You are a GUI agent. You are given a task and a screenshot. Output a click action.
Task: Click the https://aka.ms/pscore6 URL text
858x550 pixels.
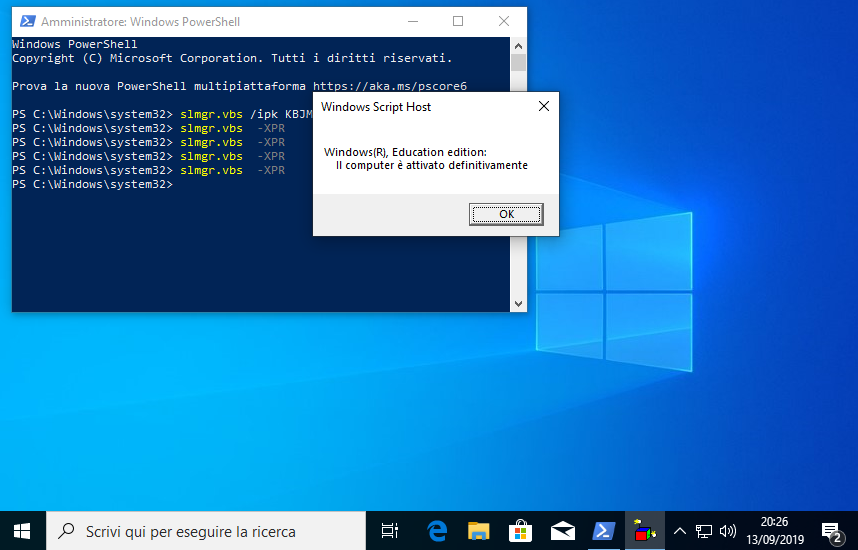pyautogui.click(x=390, y=86)
